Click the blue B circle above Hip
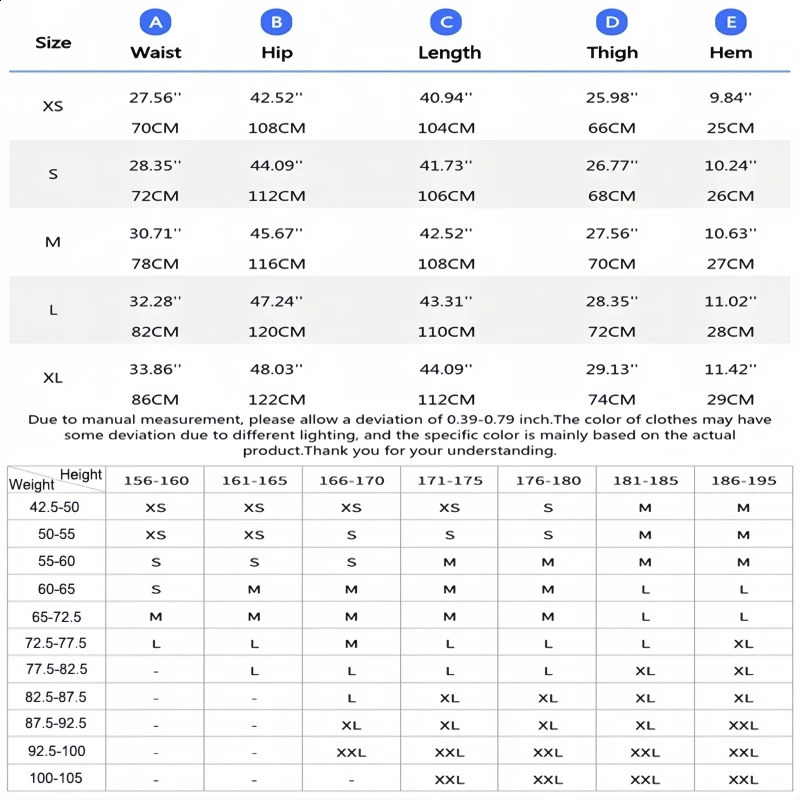Image resolution: width=800 pixels, height=800 pixels. click(x=275, y=22)
